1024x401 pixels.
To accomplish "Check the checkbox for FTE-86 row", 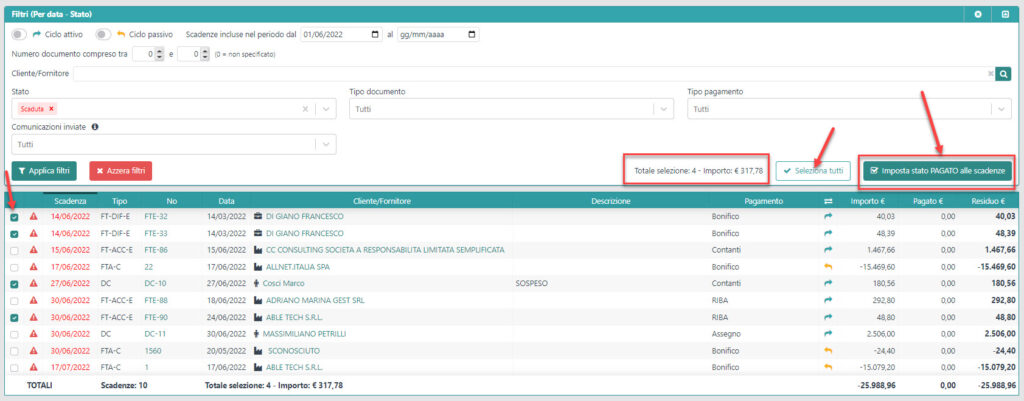I will [x=14, y=250].
